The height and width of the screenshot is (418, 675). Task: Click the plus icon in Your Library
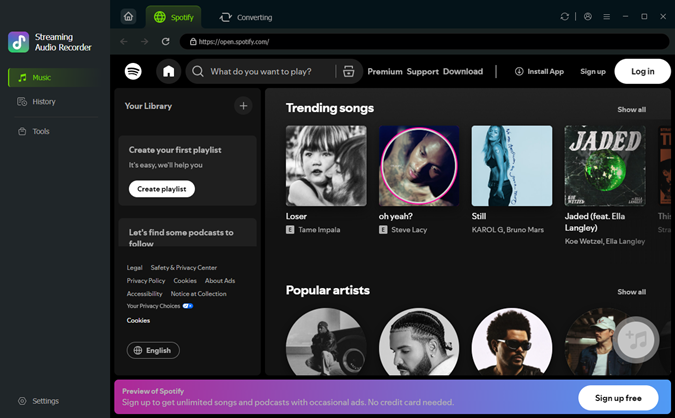(x=243, y=105)
